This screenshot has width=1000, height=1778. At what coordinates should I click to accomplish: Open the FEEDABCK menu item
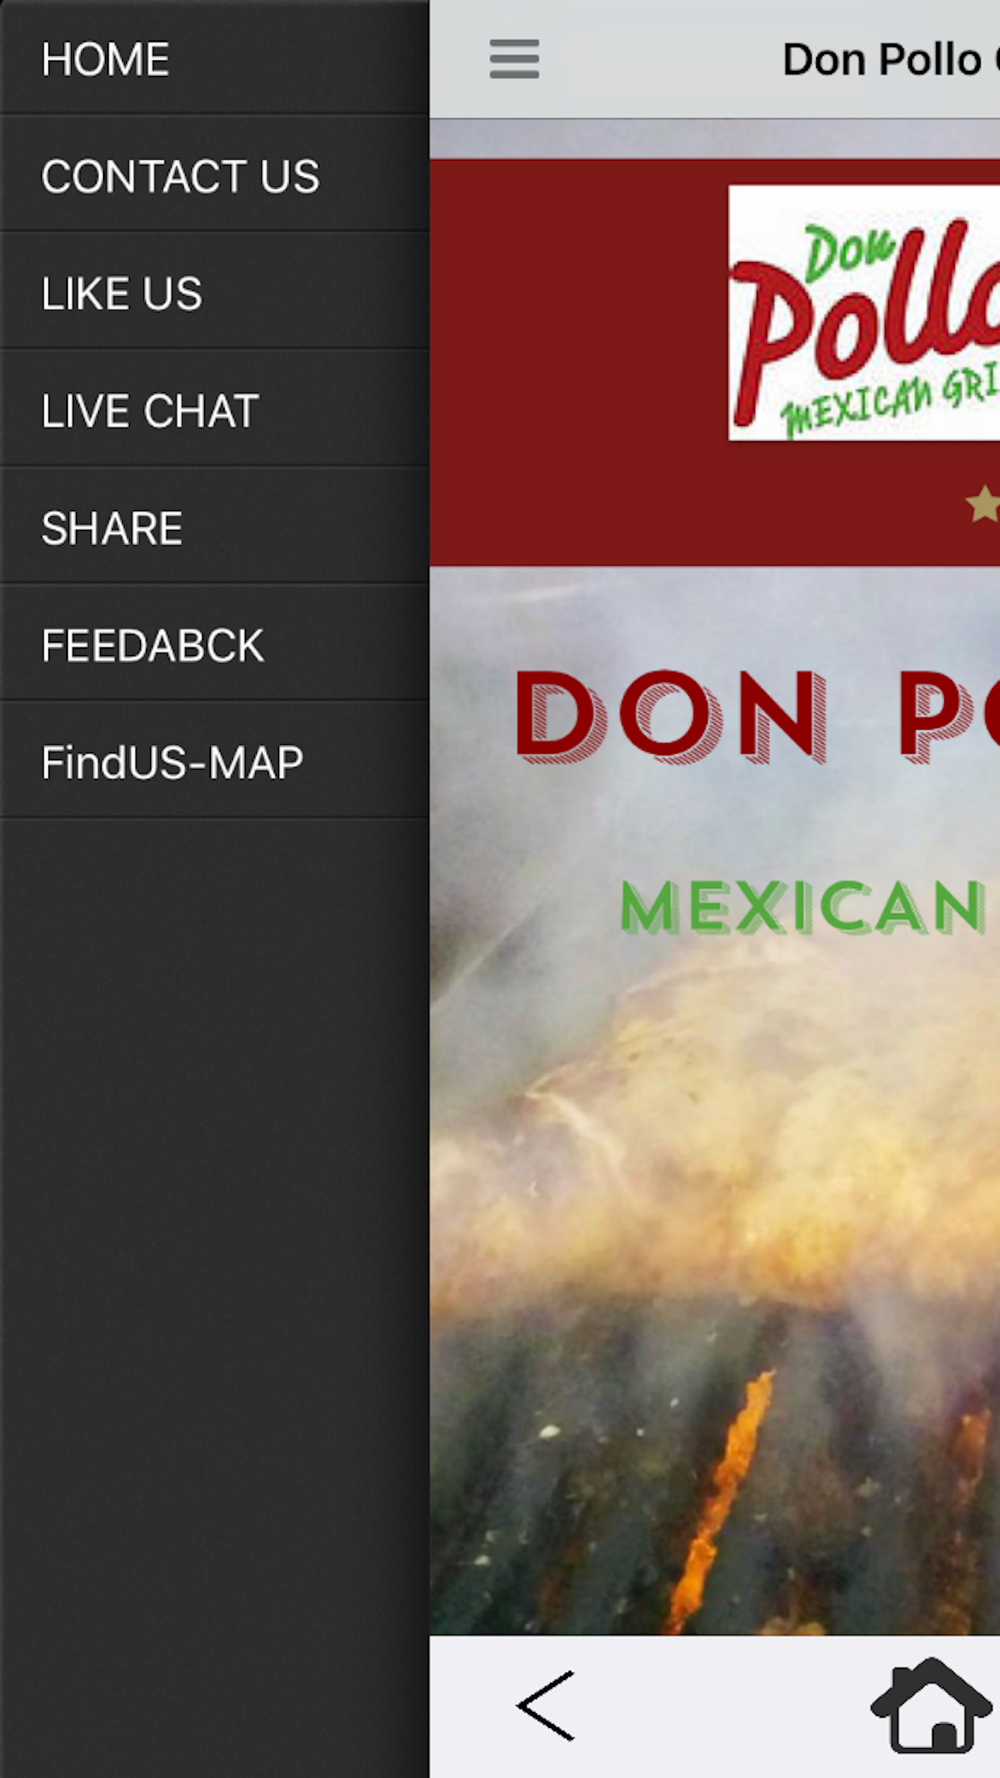[x=214, y=643]
